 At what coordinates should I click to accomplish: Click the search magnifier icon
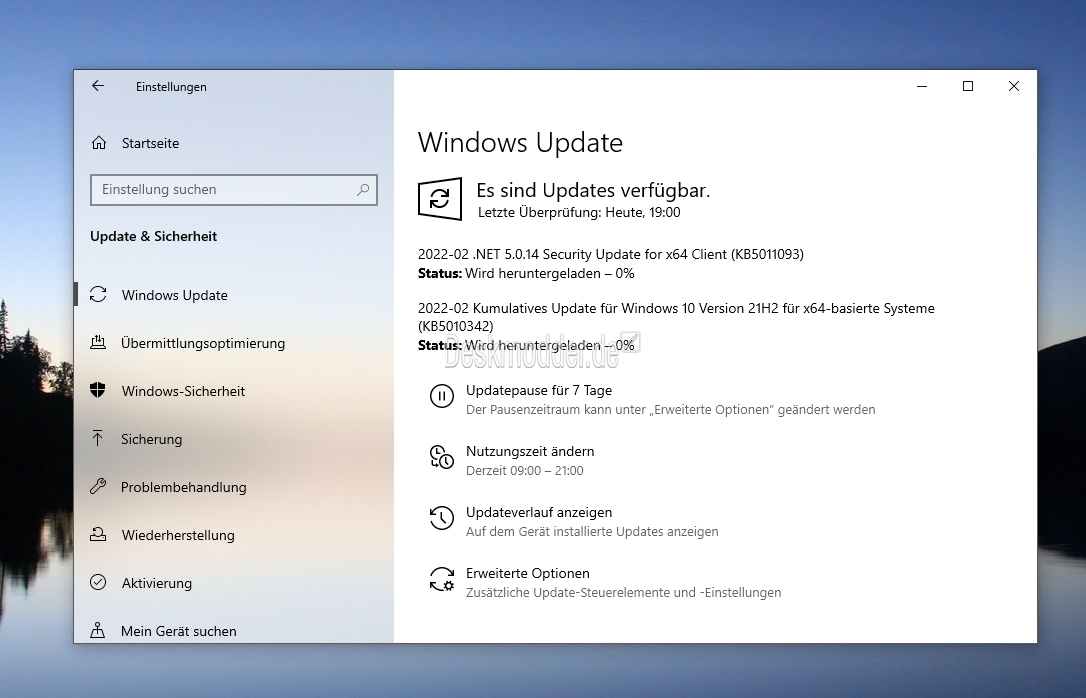tap(363, 190)
